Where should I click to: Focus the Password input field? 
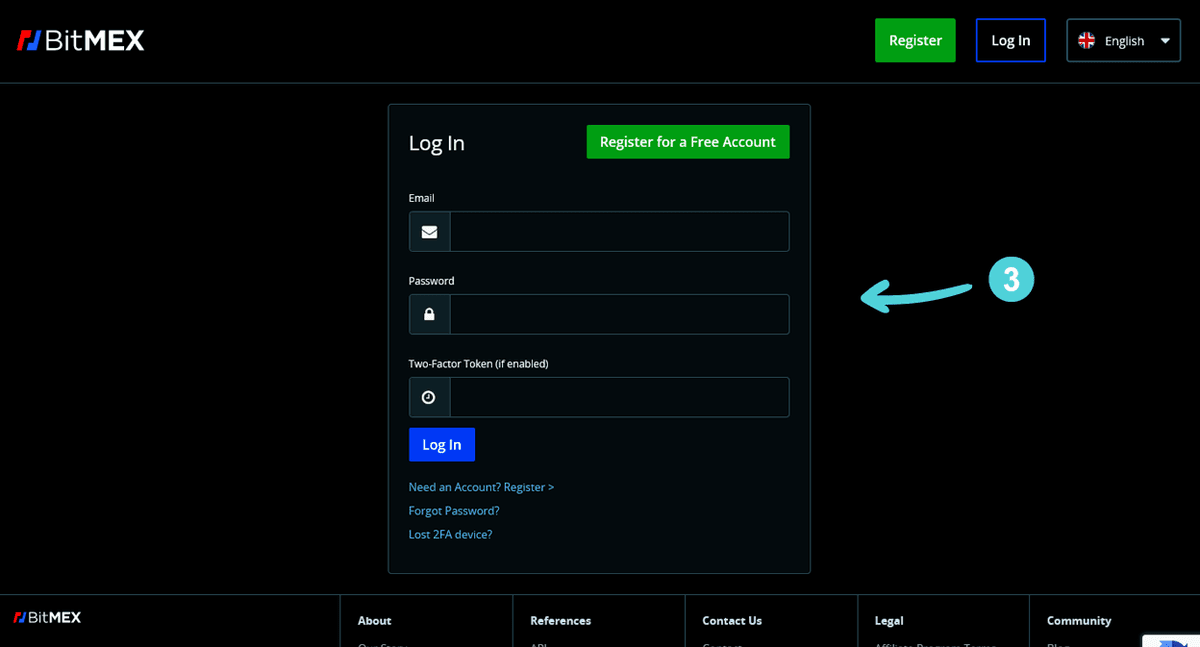coord(620,314)
